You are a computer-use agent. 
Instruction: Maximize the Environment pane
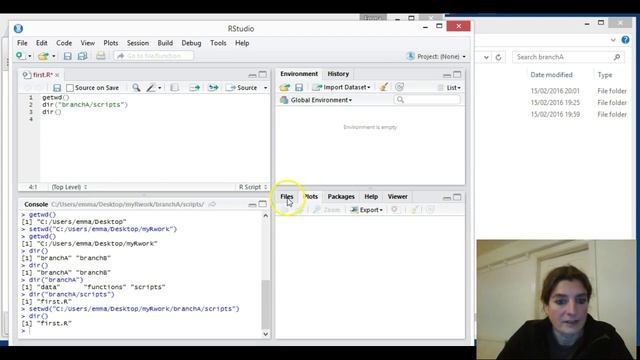(x=457, y=74)
